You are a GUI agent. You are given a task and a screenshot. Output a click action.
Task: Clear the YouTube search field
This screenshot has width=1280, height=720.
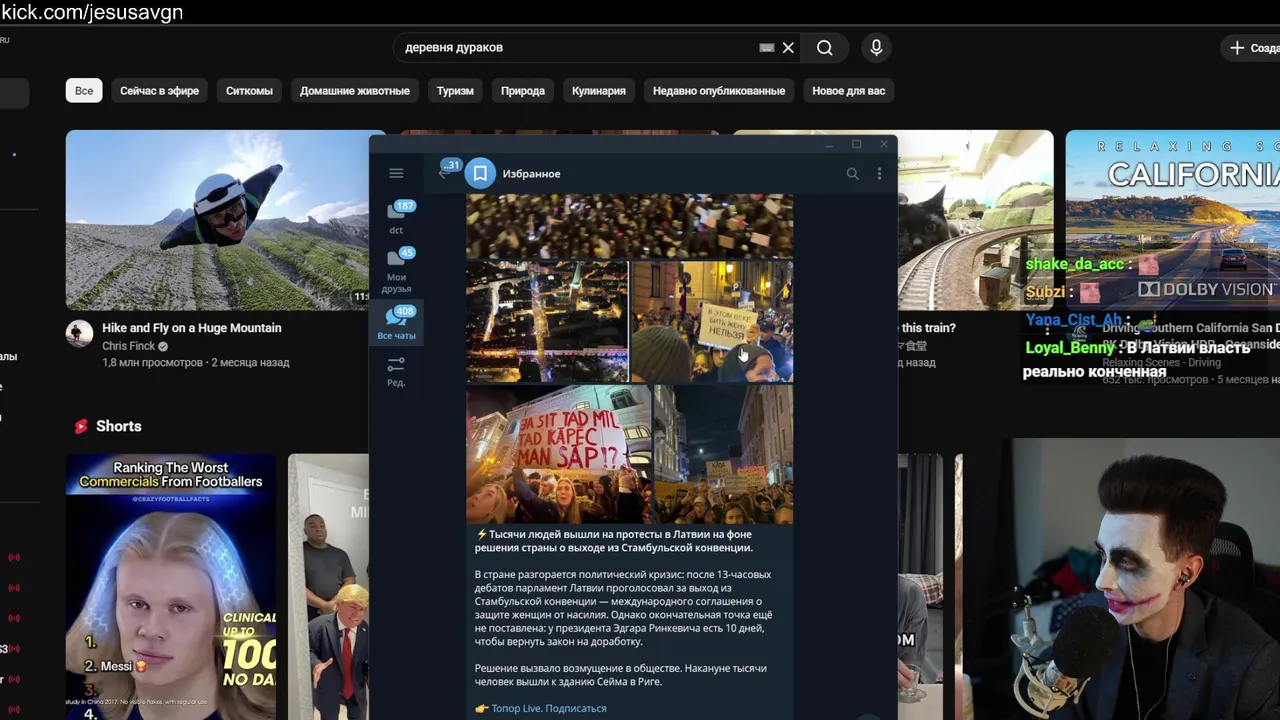click(x=788, y=48)
